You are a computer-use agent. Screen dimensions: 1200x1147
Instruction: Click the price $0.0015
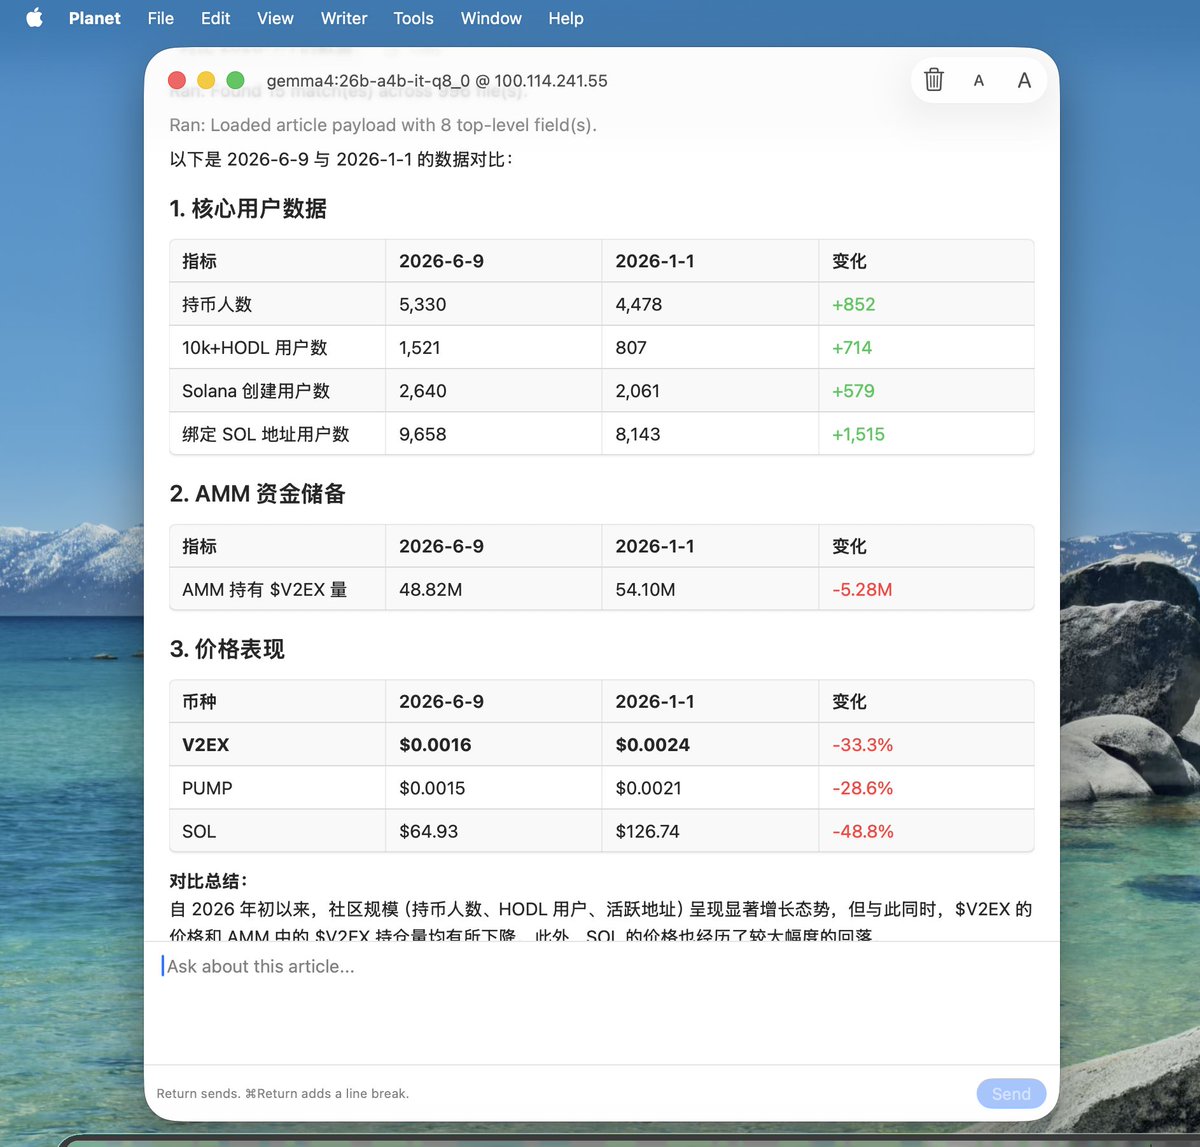click(x=432, y=788)
